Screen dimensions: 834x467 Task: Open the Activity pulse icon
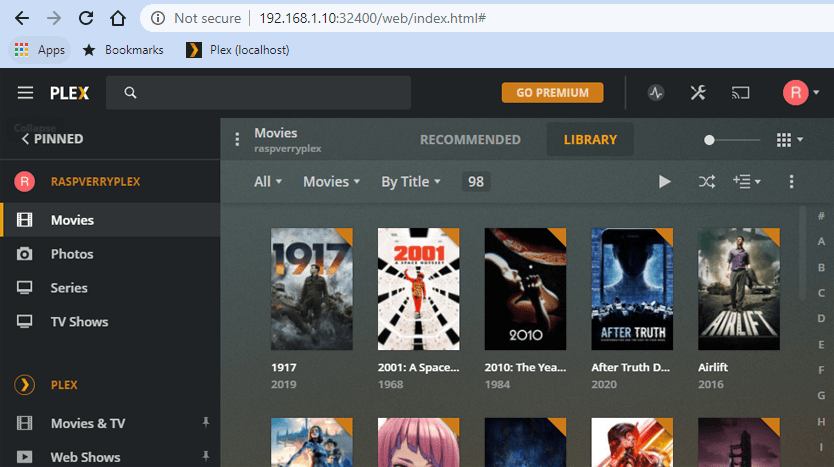pyautogui.click(x=656, y=93)
